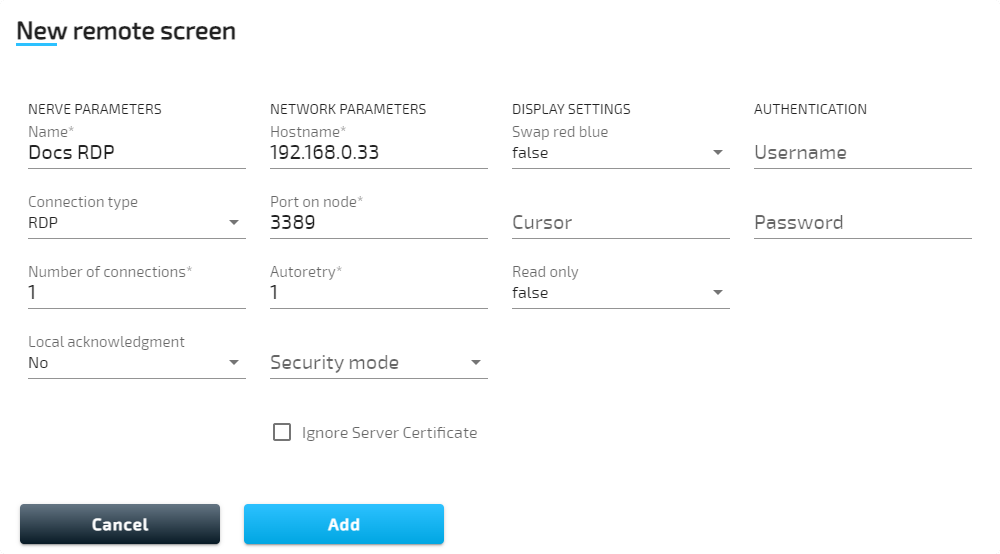Viewport: 1000px width, 554px height.
Task: Select the Password input field
Action: click(862, 223)
